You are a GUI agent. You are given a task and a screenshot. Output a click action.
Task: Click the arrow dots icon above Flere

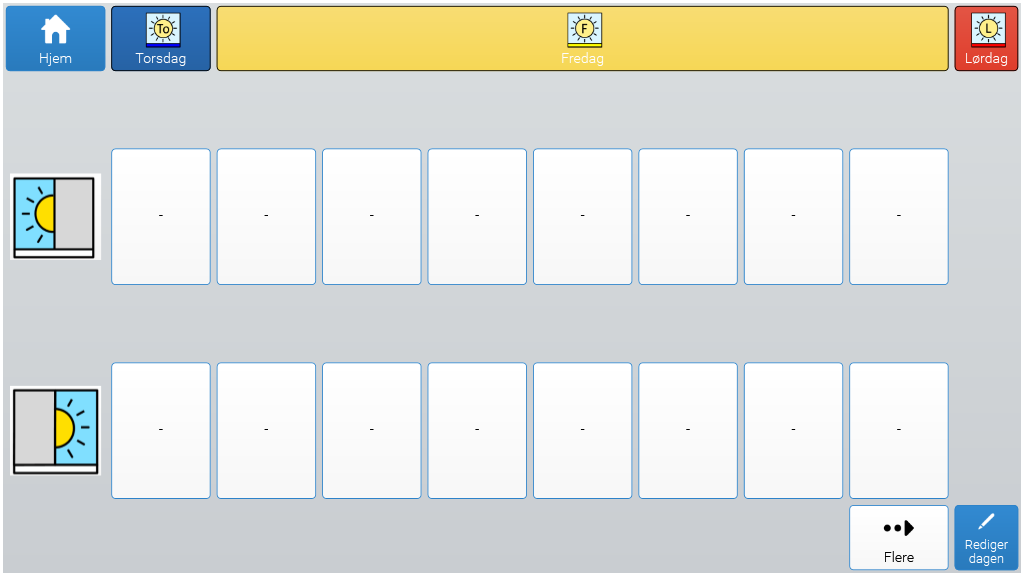899,528
